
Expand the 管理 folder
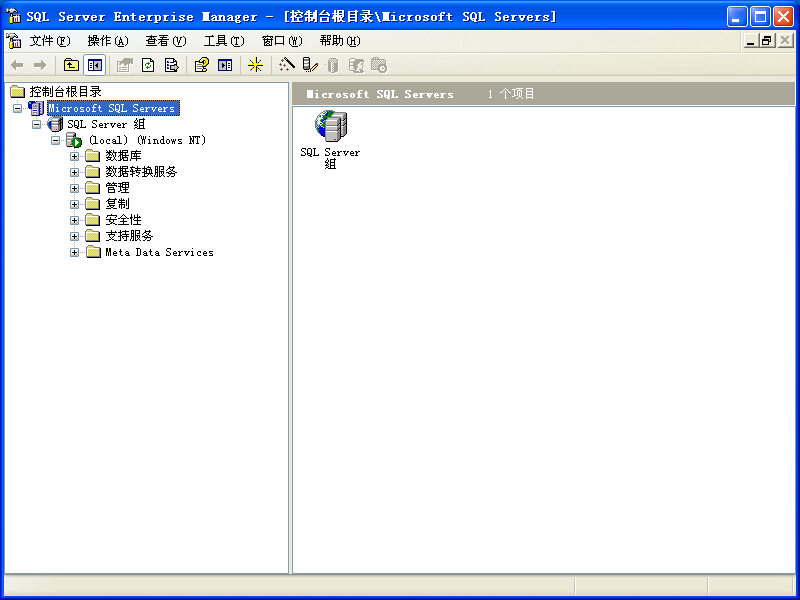(74, 188)
